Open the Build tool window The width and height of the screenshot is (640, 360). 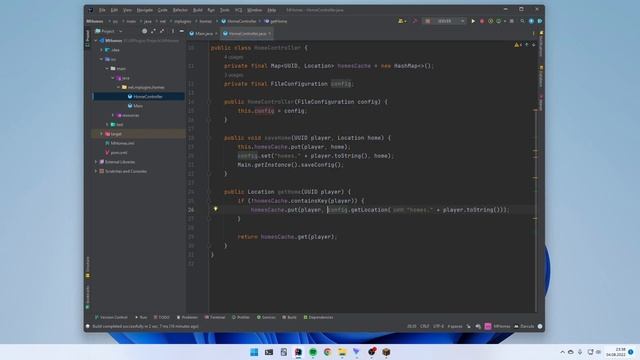(289, 317)
